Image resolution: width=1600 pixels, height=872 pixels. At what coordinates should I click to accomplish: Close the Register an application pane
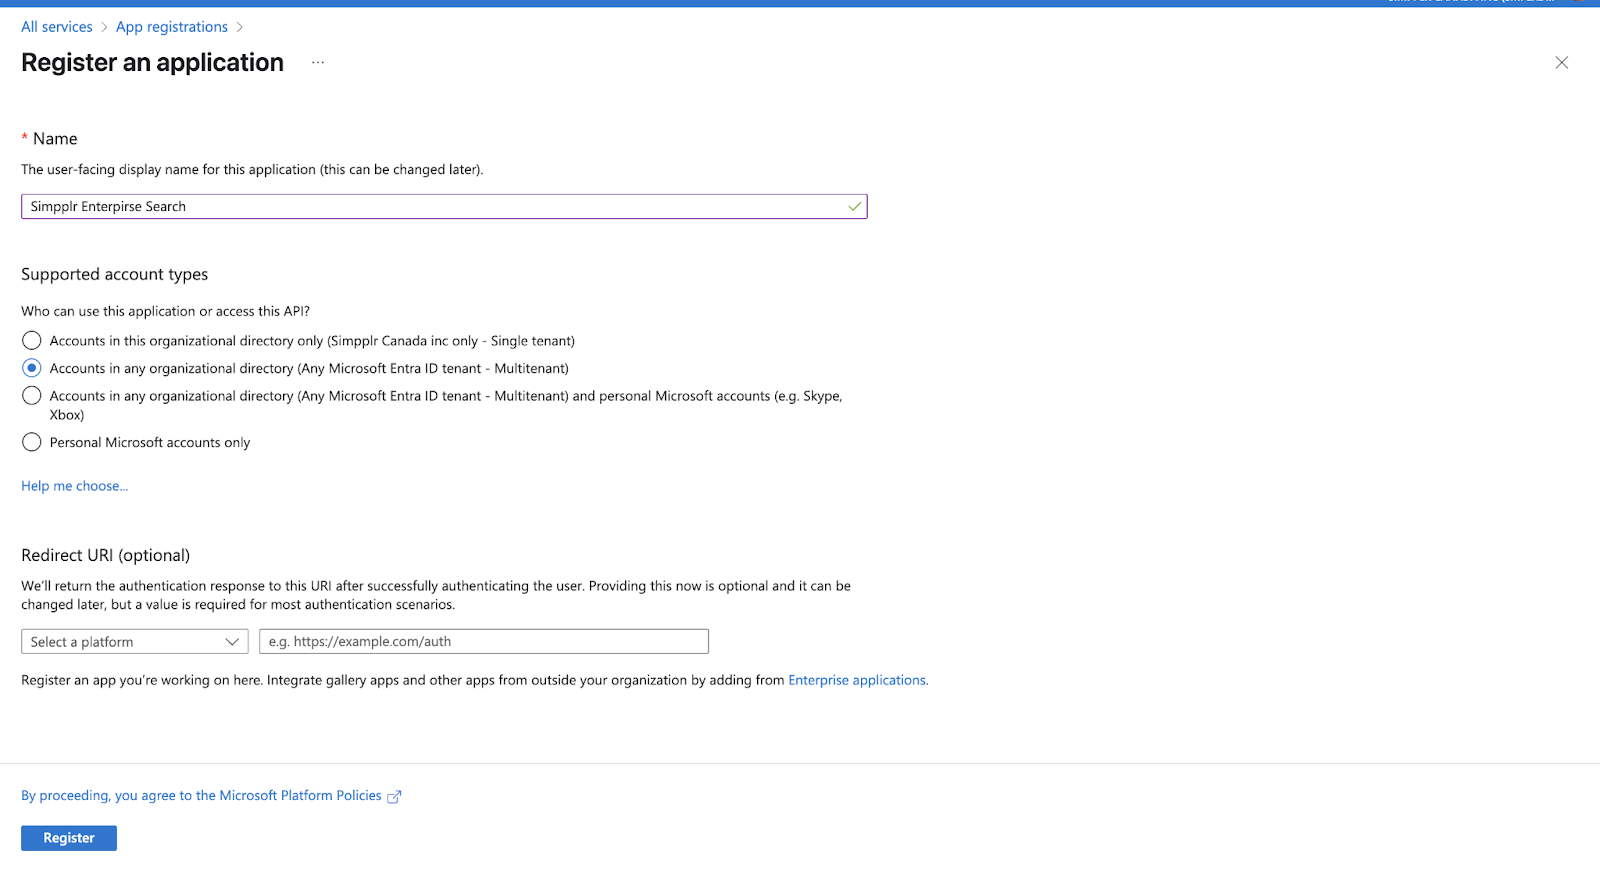pos(1561,63)
